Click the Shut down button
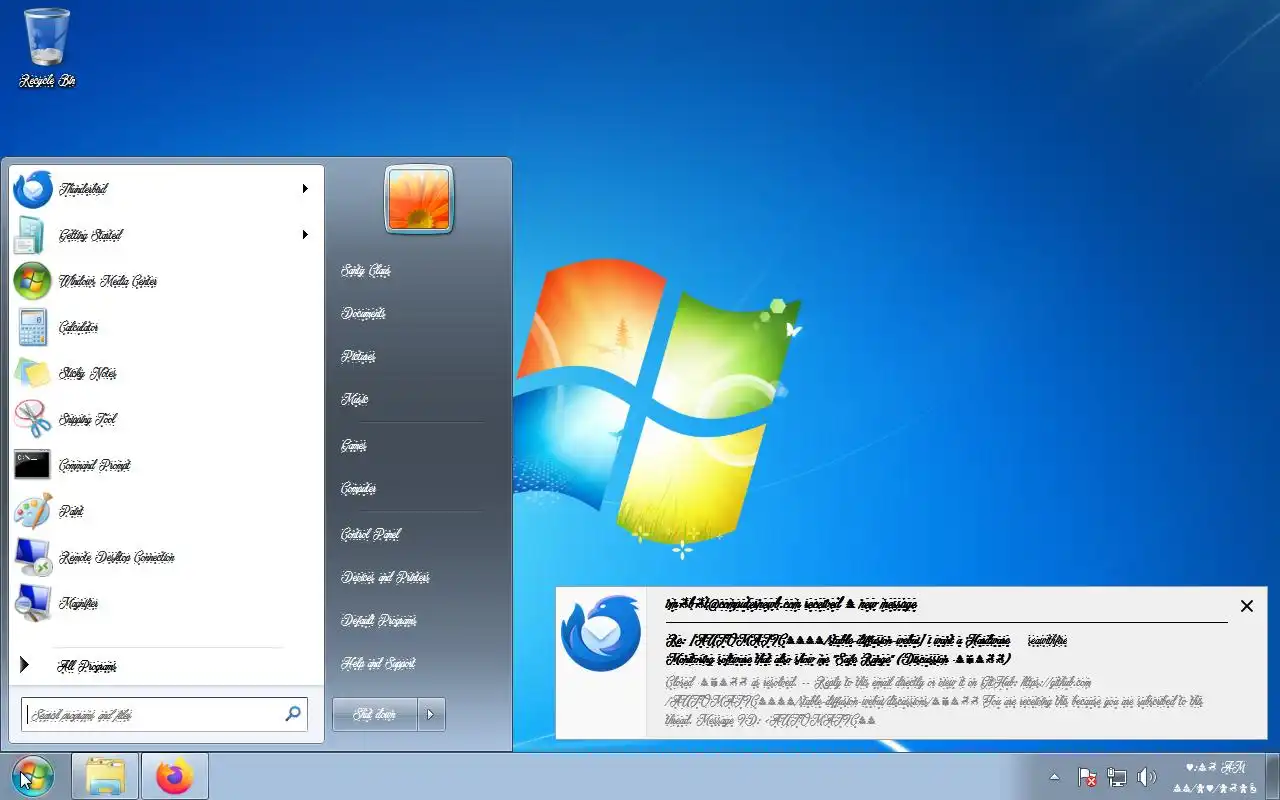The height and width of the screenshot is (800, 1280). click(x=375, y=715)
